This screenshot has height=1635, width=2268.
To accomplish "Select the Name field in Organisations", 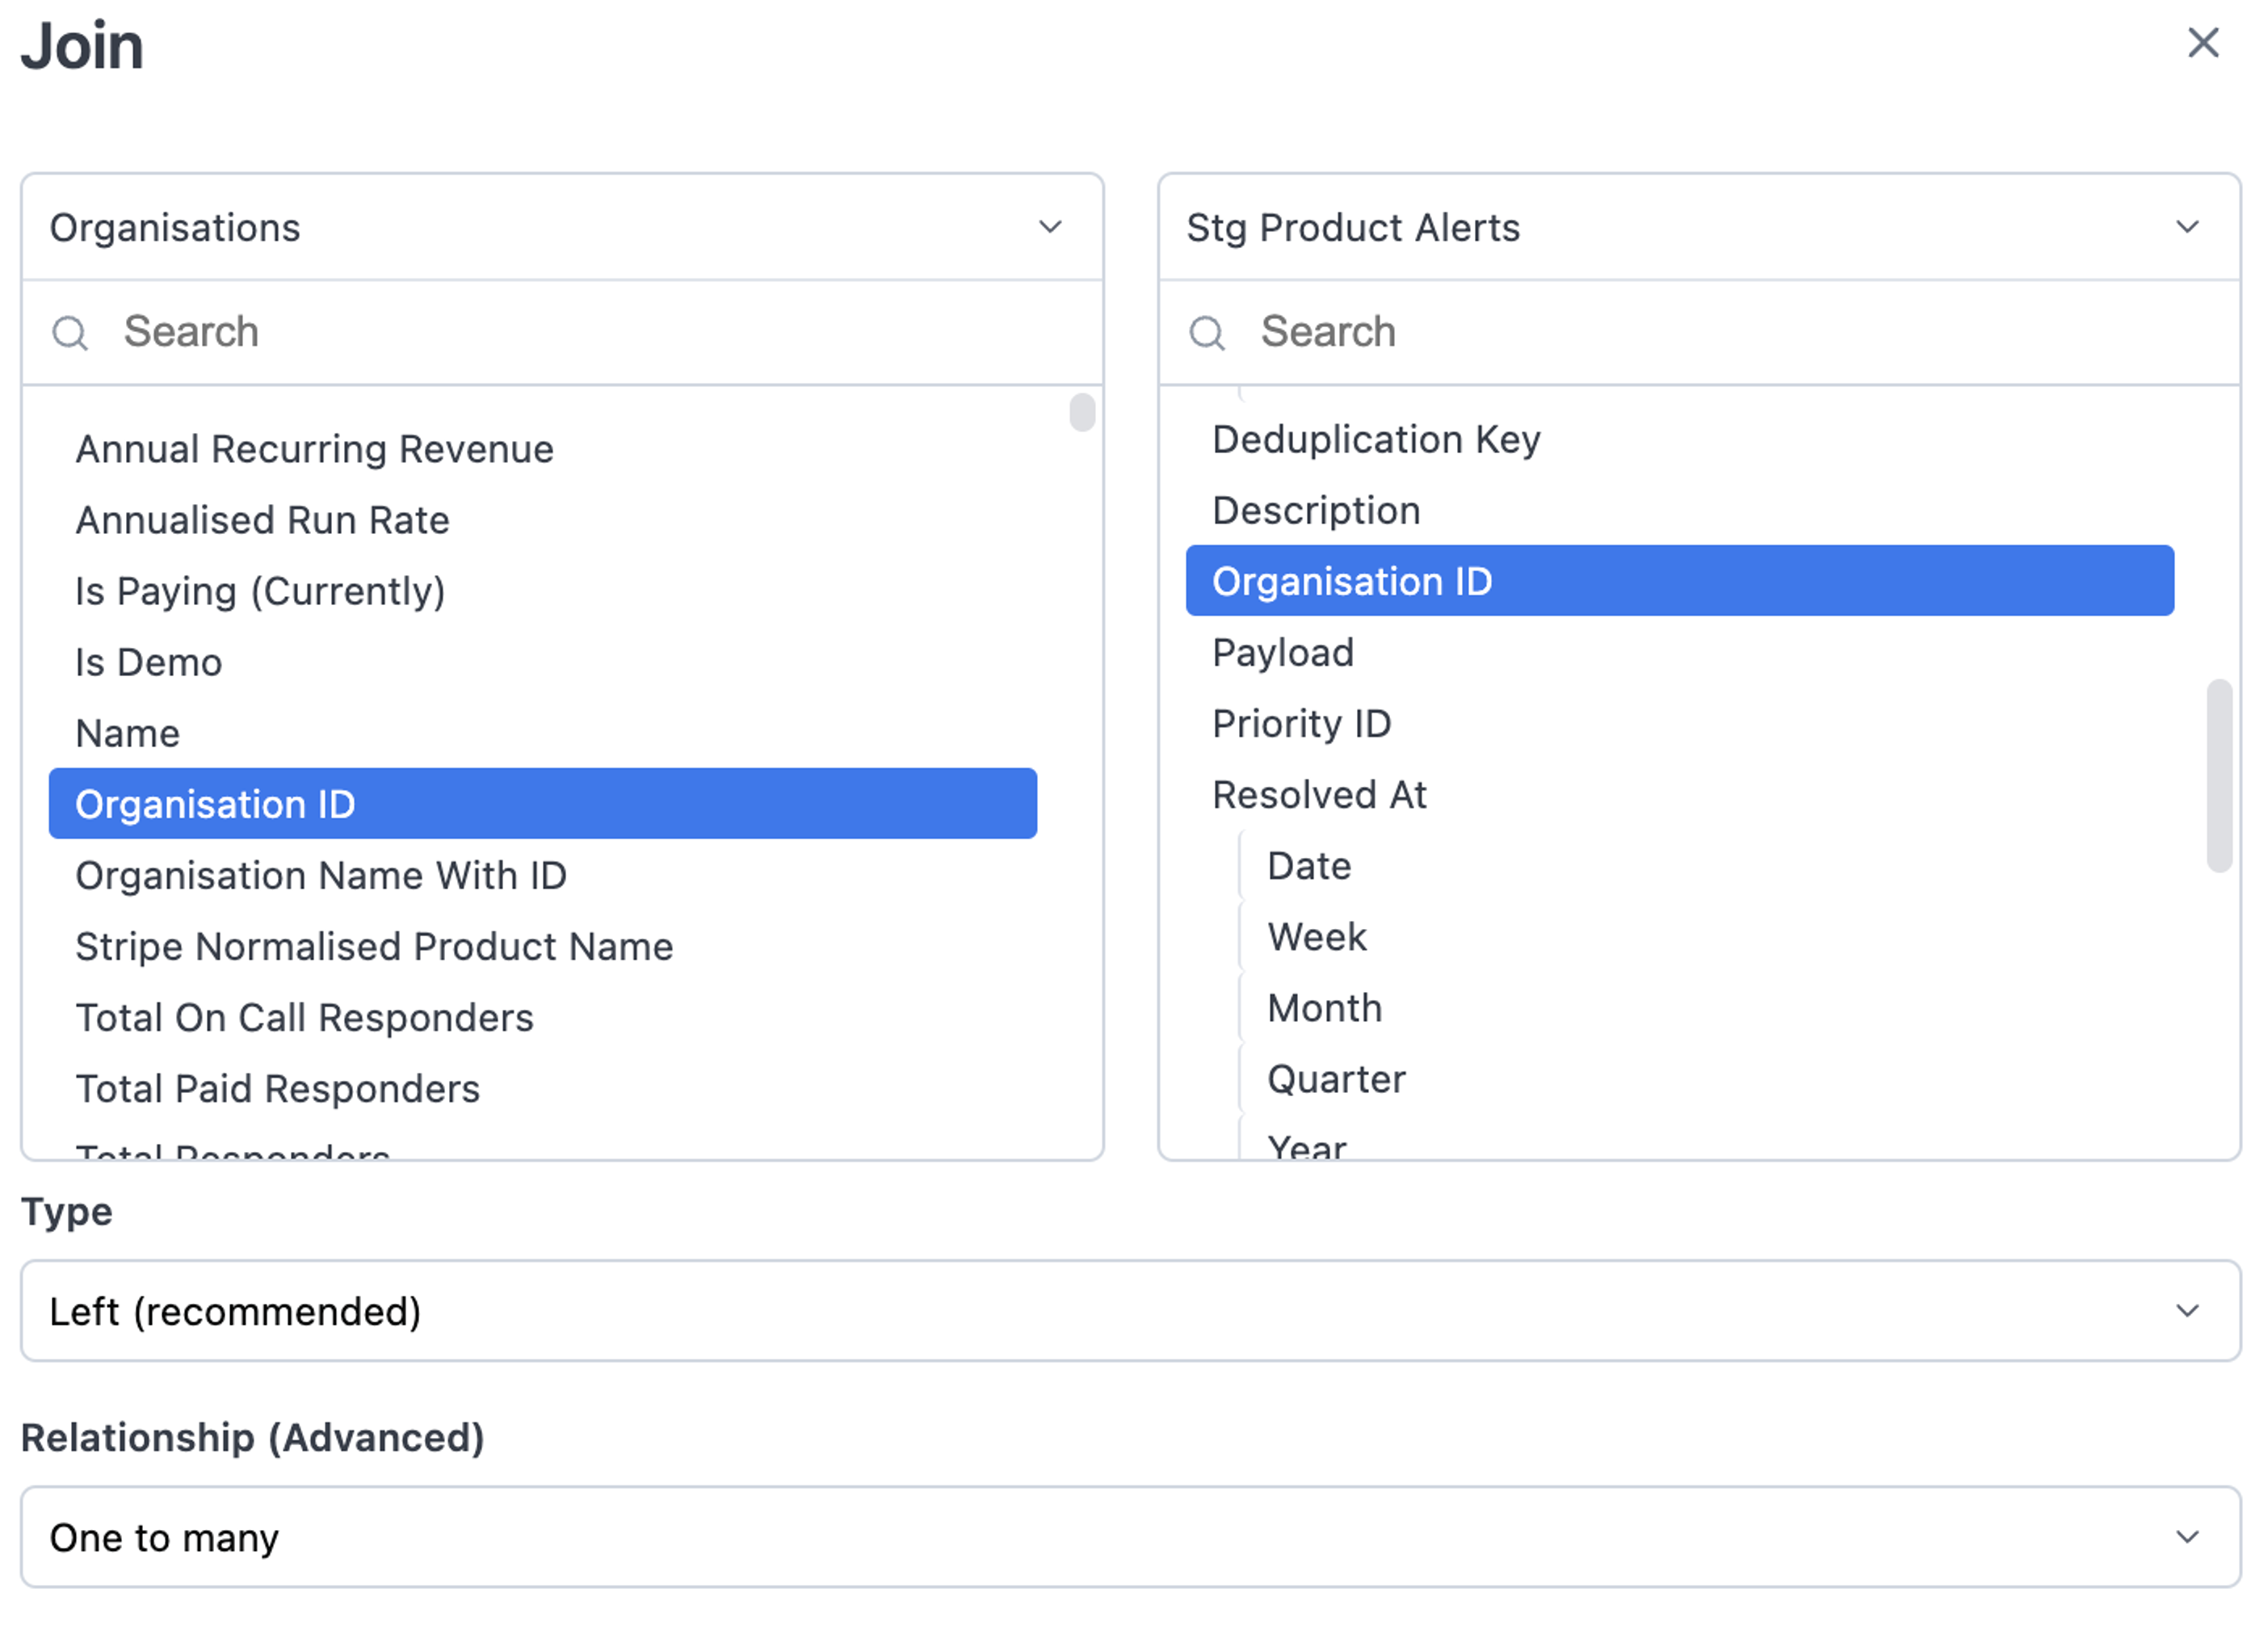I will pos(128,734).
